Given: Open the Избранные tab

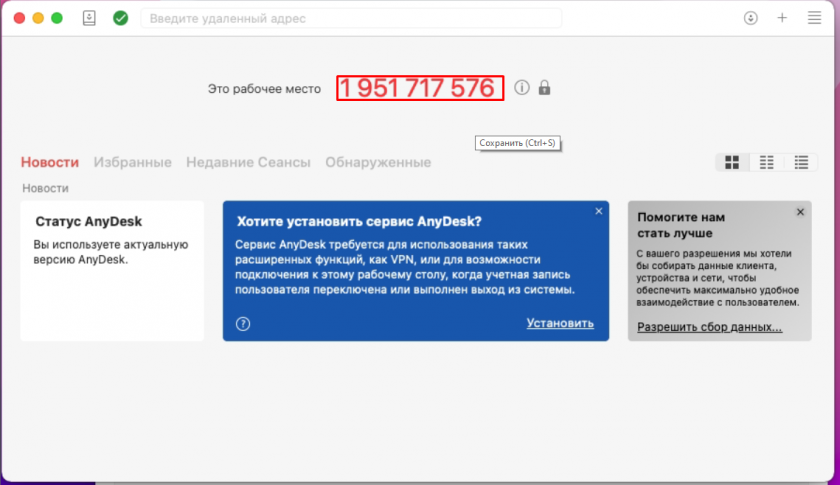Looking at the screenshot, I should click(133, 162).
